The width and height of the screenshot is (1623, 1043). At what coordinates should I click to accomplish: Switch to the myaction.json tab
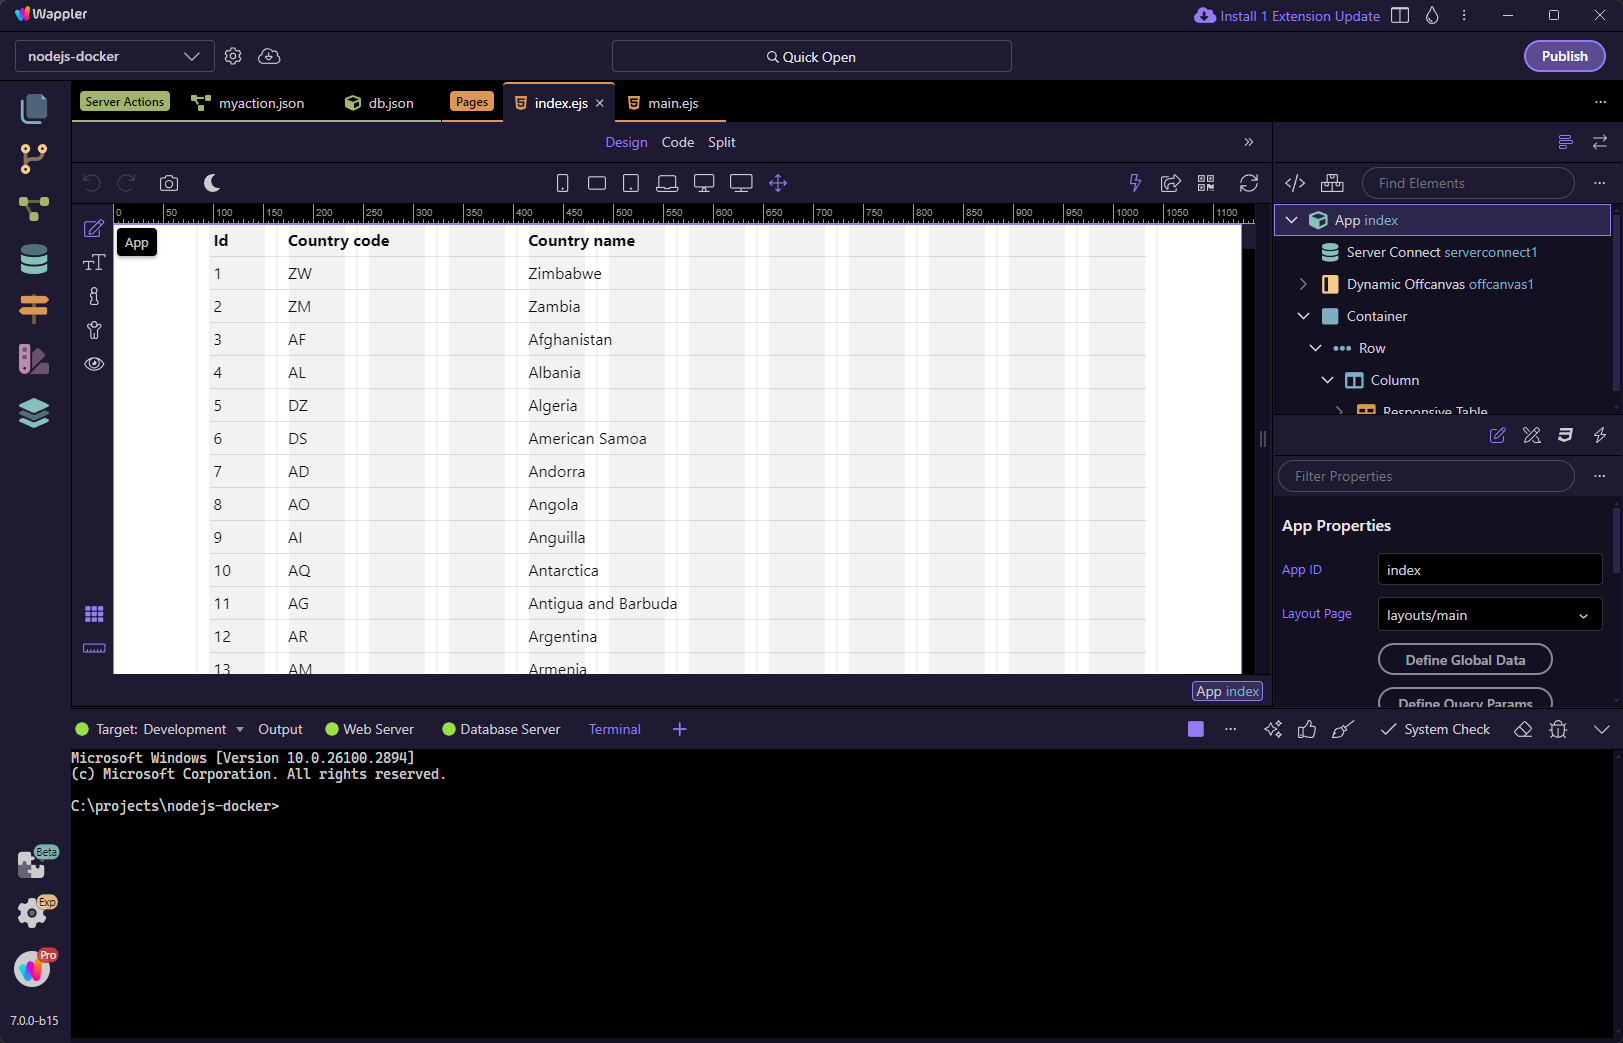(x=250, y=103)
